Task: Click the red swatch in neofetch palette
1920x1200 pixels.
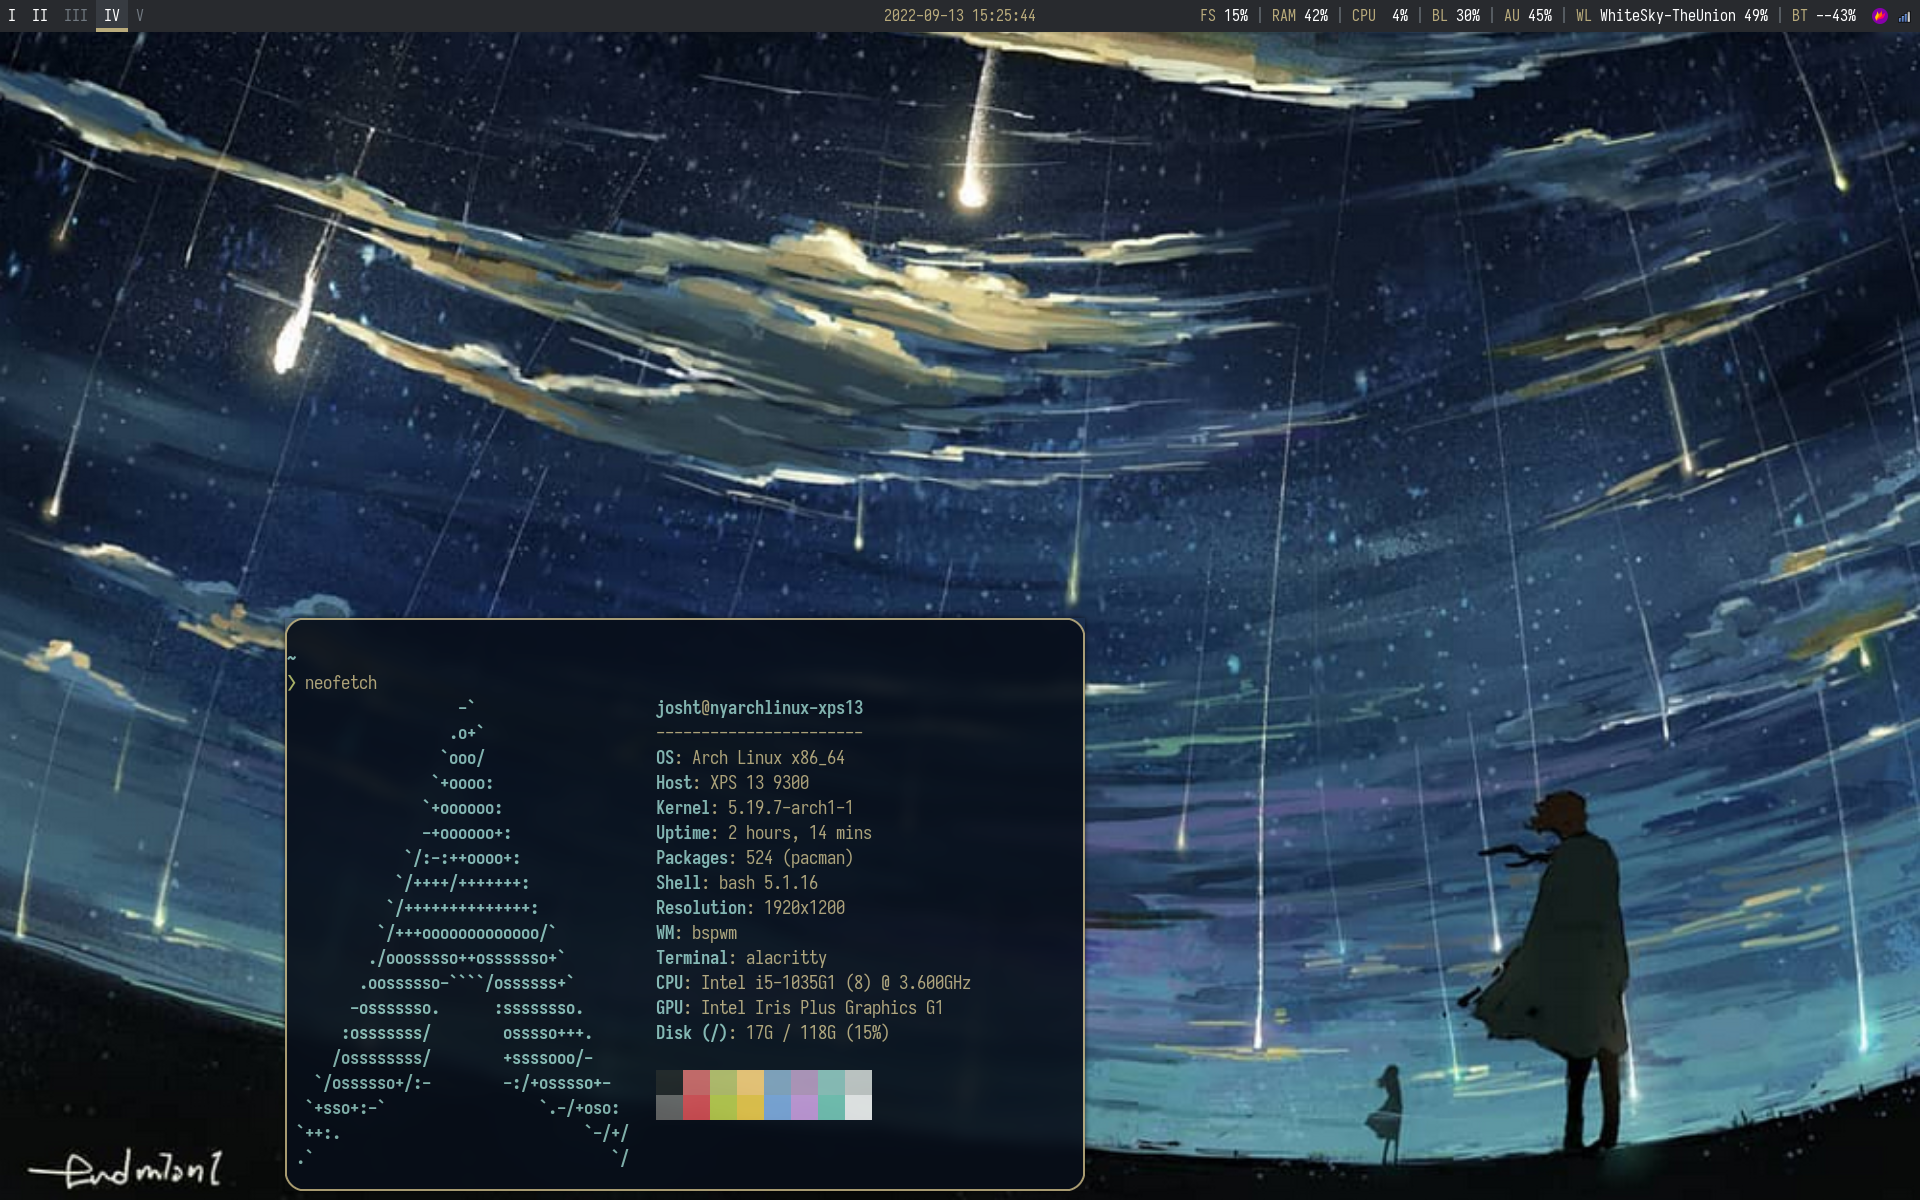Action: point(696,1107)
